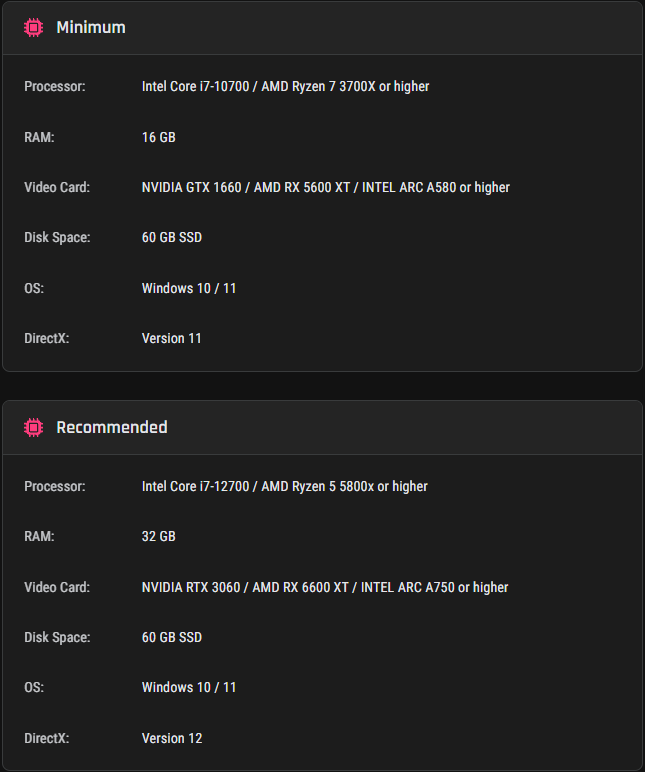Click the minimum processor Intel Core i7-10700 text

(x=195, y=87)
